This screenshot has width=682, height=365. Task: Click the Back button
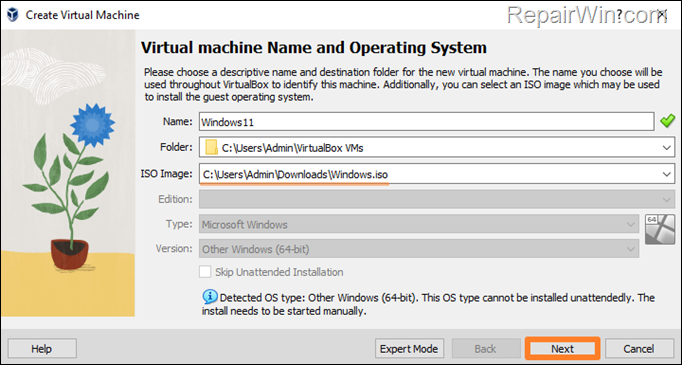(x=485, y=348)
